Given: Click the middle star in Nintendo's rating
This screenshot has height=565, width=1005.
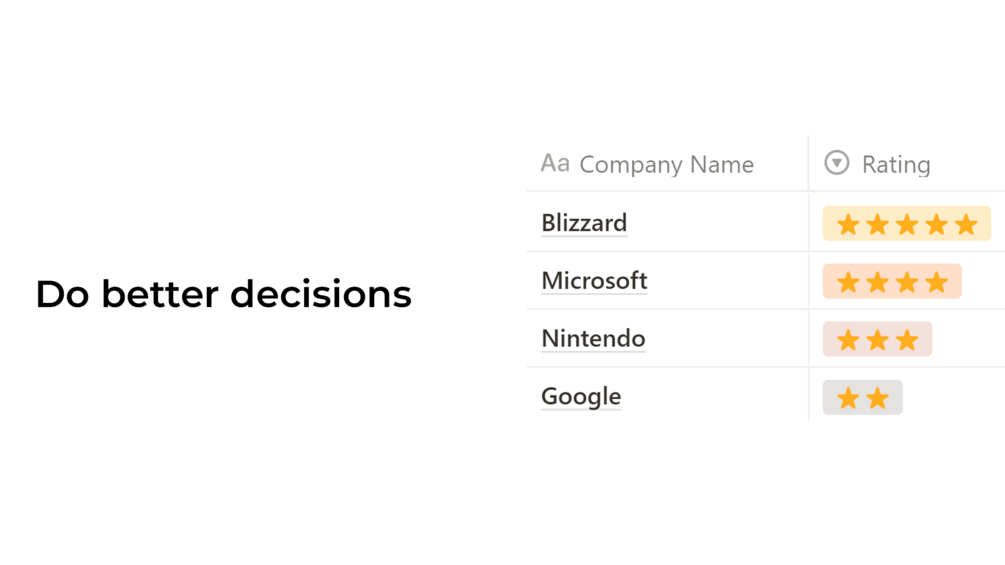Looking at the screenshot, I should [877, 340].
